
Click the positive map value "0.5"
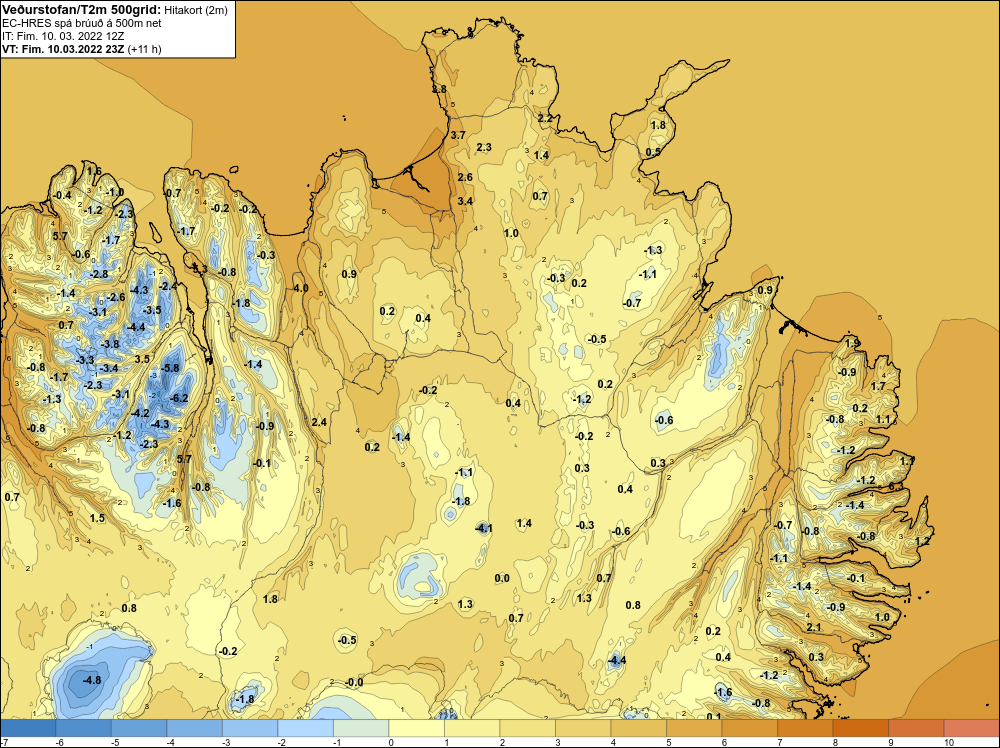tap(653, 152)
